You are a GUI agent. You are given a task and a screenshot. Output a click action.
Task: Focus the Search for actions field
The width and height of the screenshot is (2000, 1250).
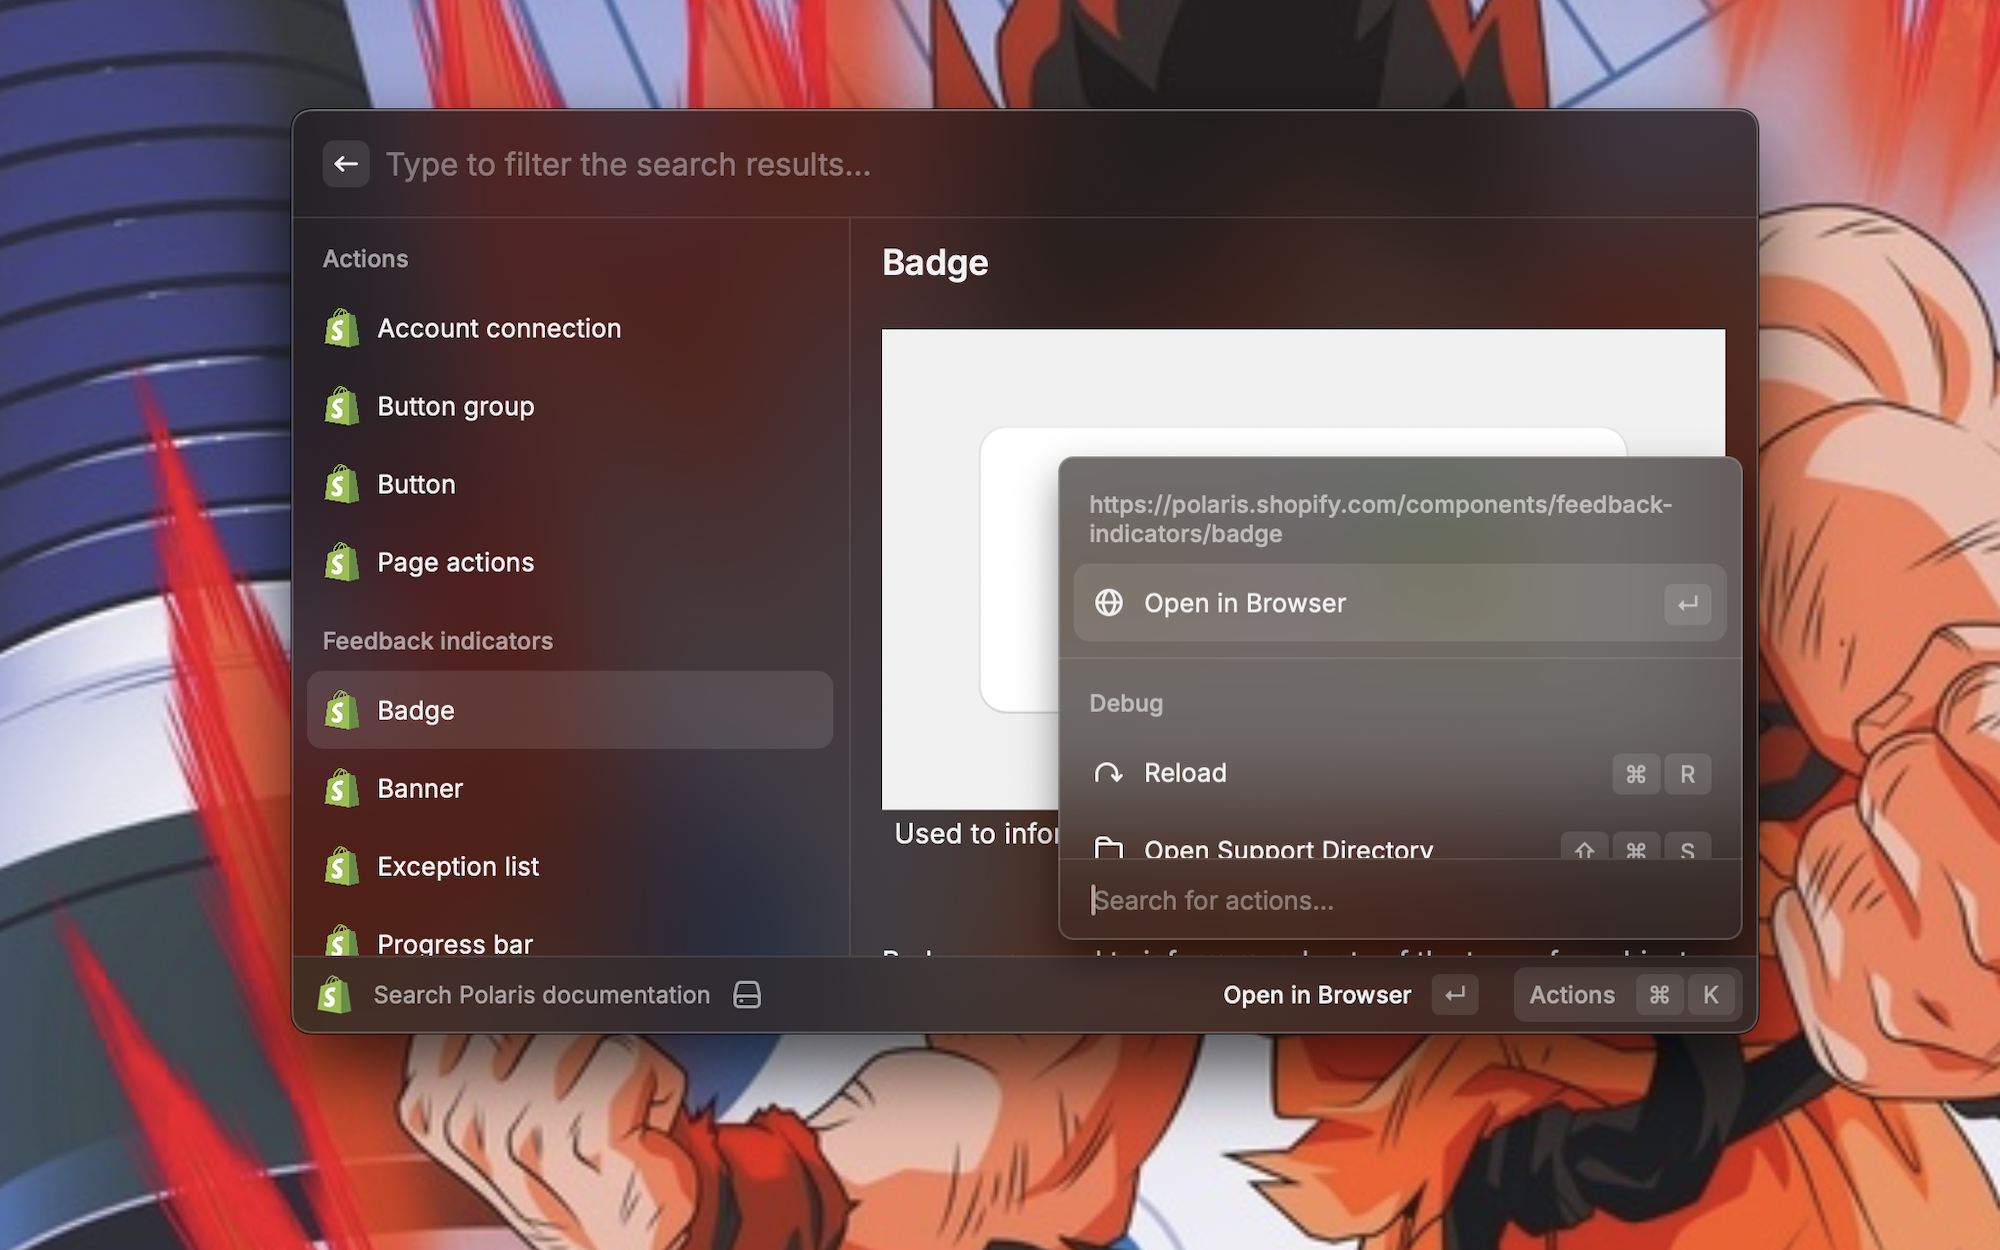pyautogui.click(x=1399, y=901)
